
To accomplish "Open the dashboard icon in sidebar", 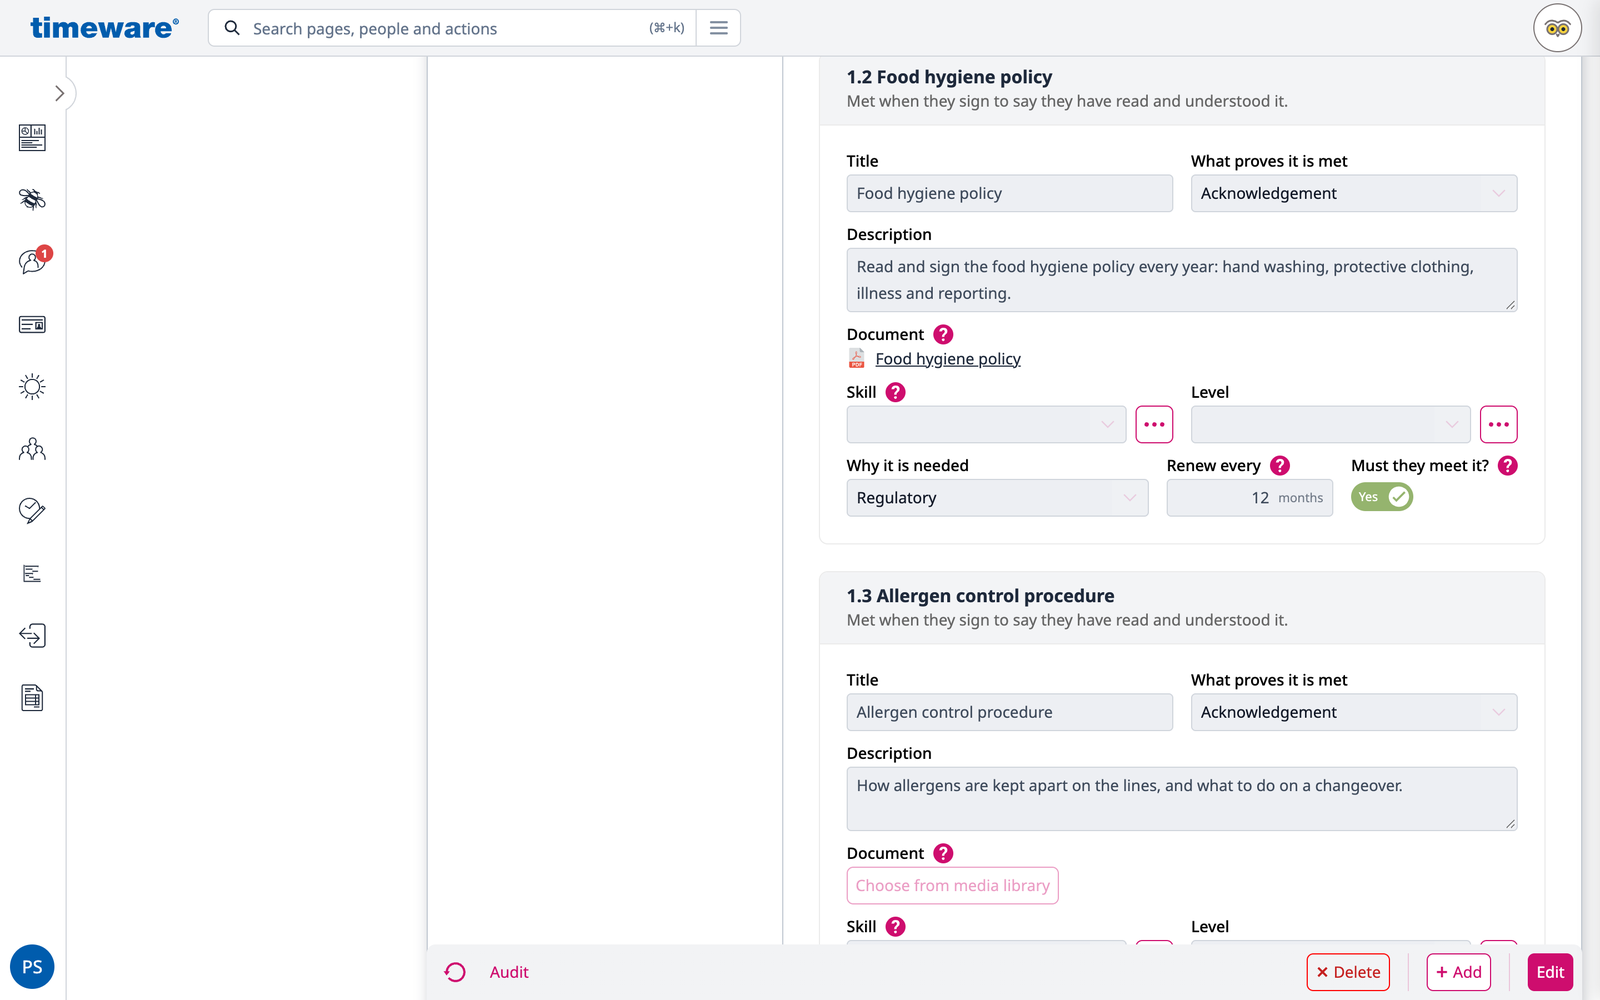I will click(32, 137).
